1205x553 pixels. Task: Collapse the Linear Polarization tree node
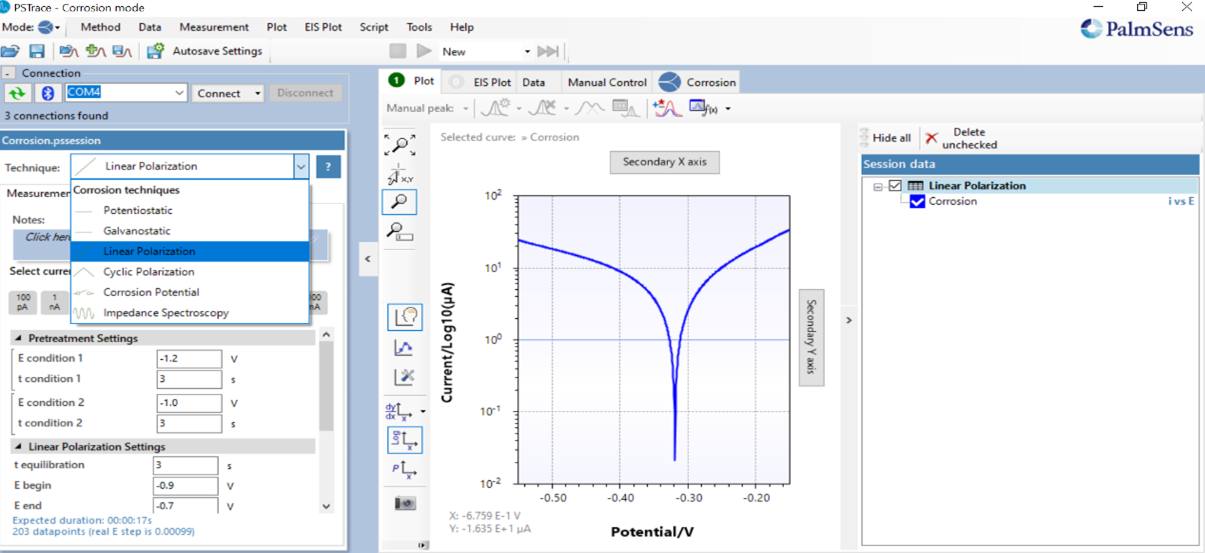(878, 186)
